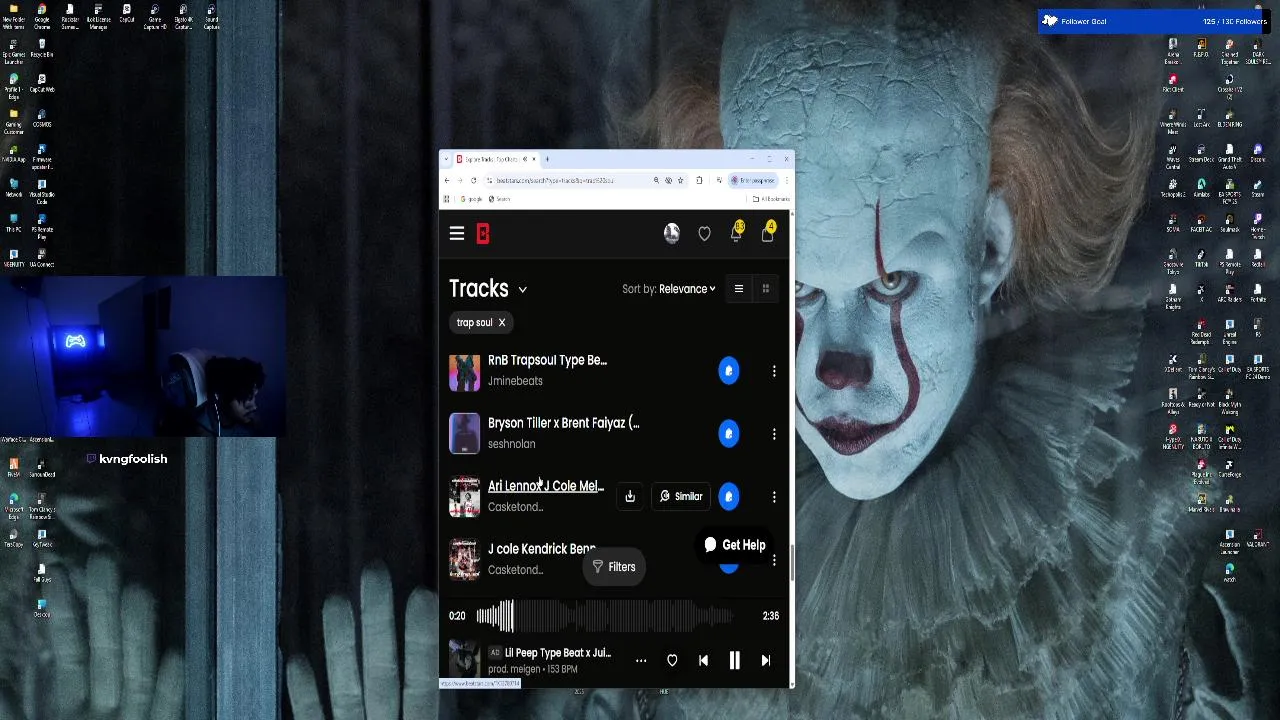This screenshot has width=1280, height=720.
Task: Go back in the browser
Action: tap(447, 180)
